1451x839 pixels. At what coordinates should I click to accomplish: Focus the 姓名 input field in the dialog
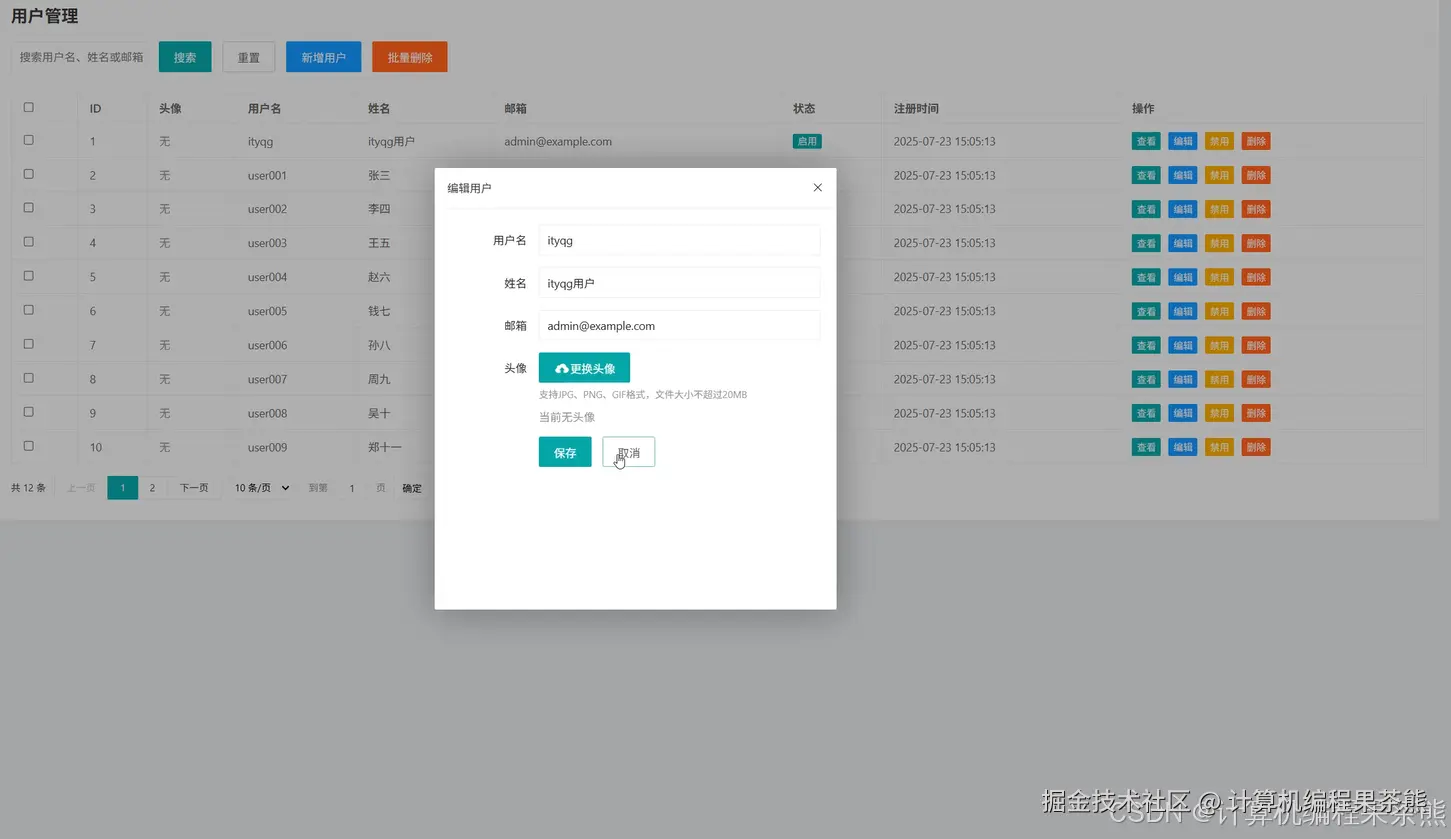pyautogui.click(x=679, y=283)
